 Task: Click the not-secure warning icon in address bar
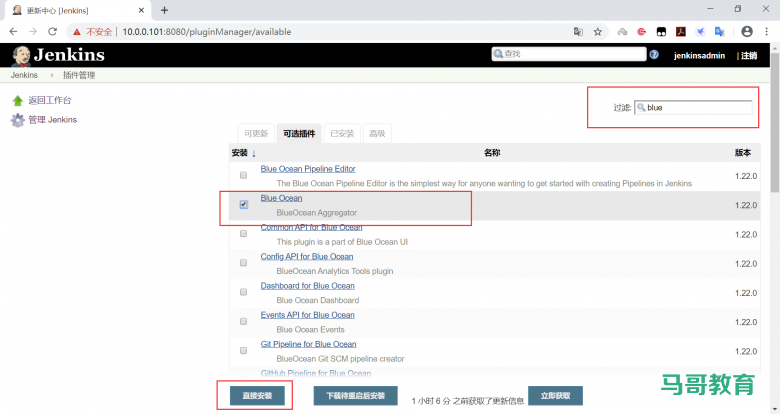click(x=77, y=32)
